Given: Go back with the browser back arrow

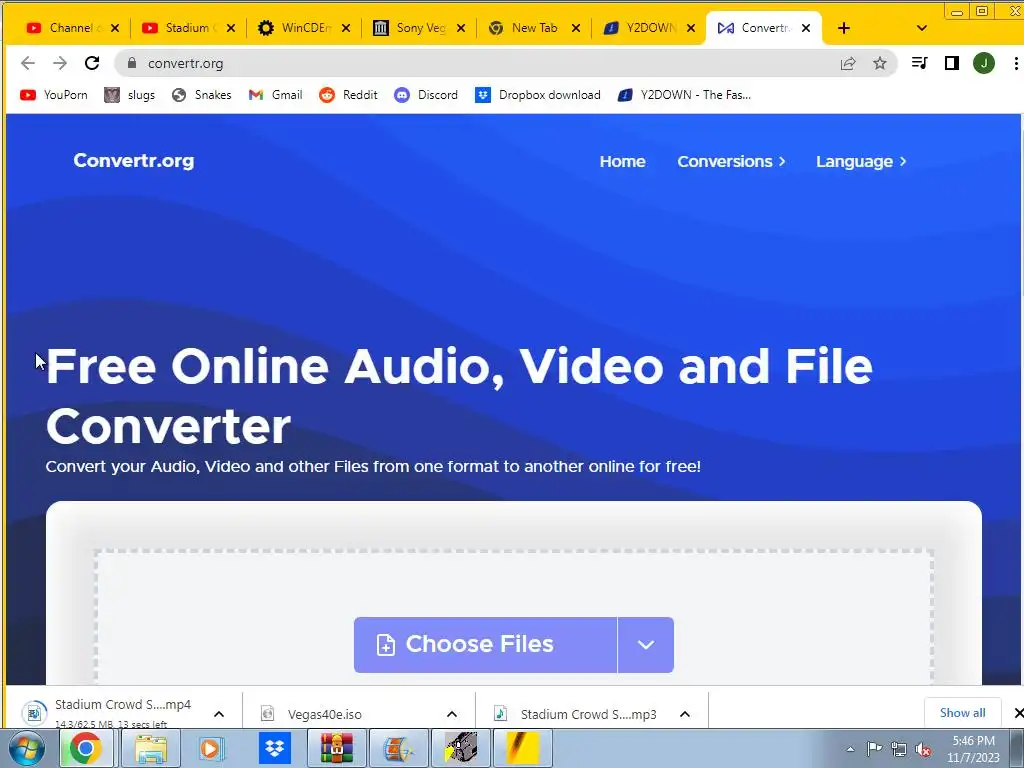Looking at the screenshot, I should (x=27, y=63).
